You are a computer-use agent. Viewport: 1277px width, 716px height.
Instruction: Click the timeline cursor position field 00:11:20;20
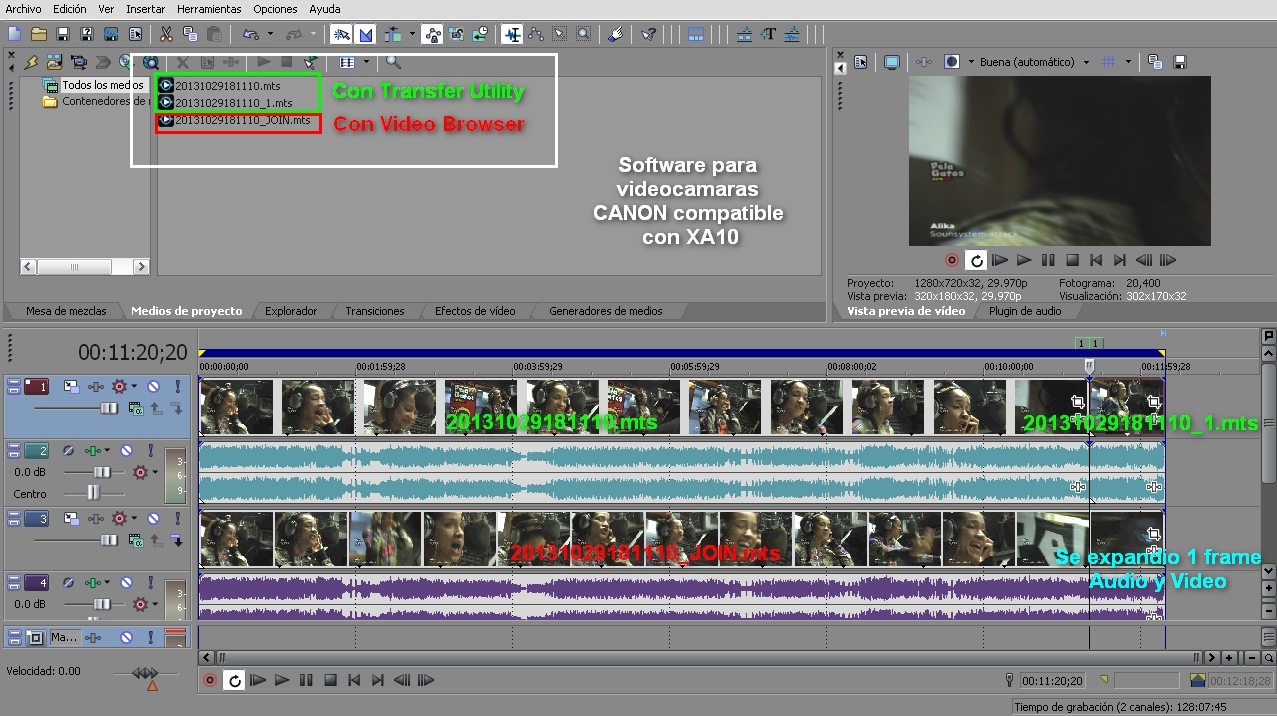(x=1053, y=680)
